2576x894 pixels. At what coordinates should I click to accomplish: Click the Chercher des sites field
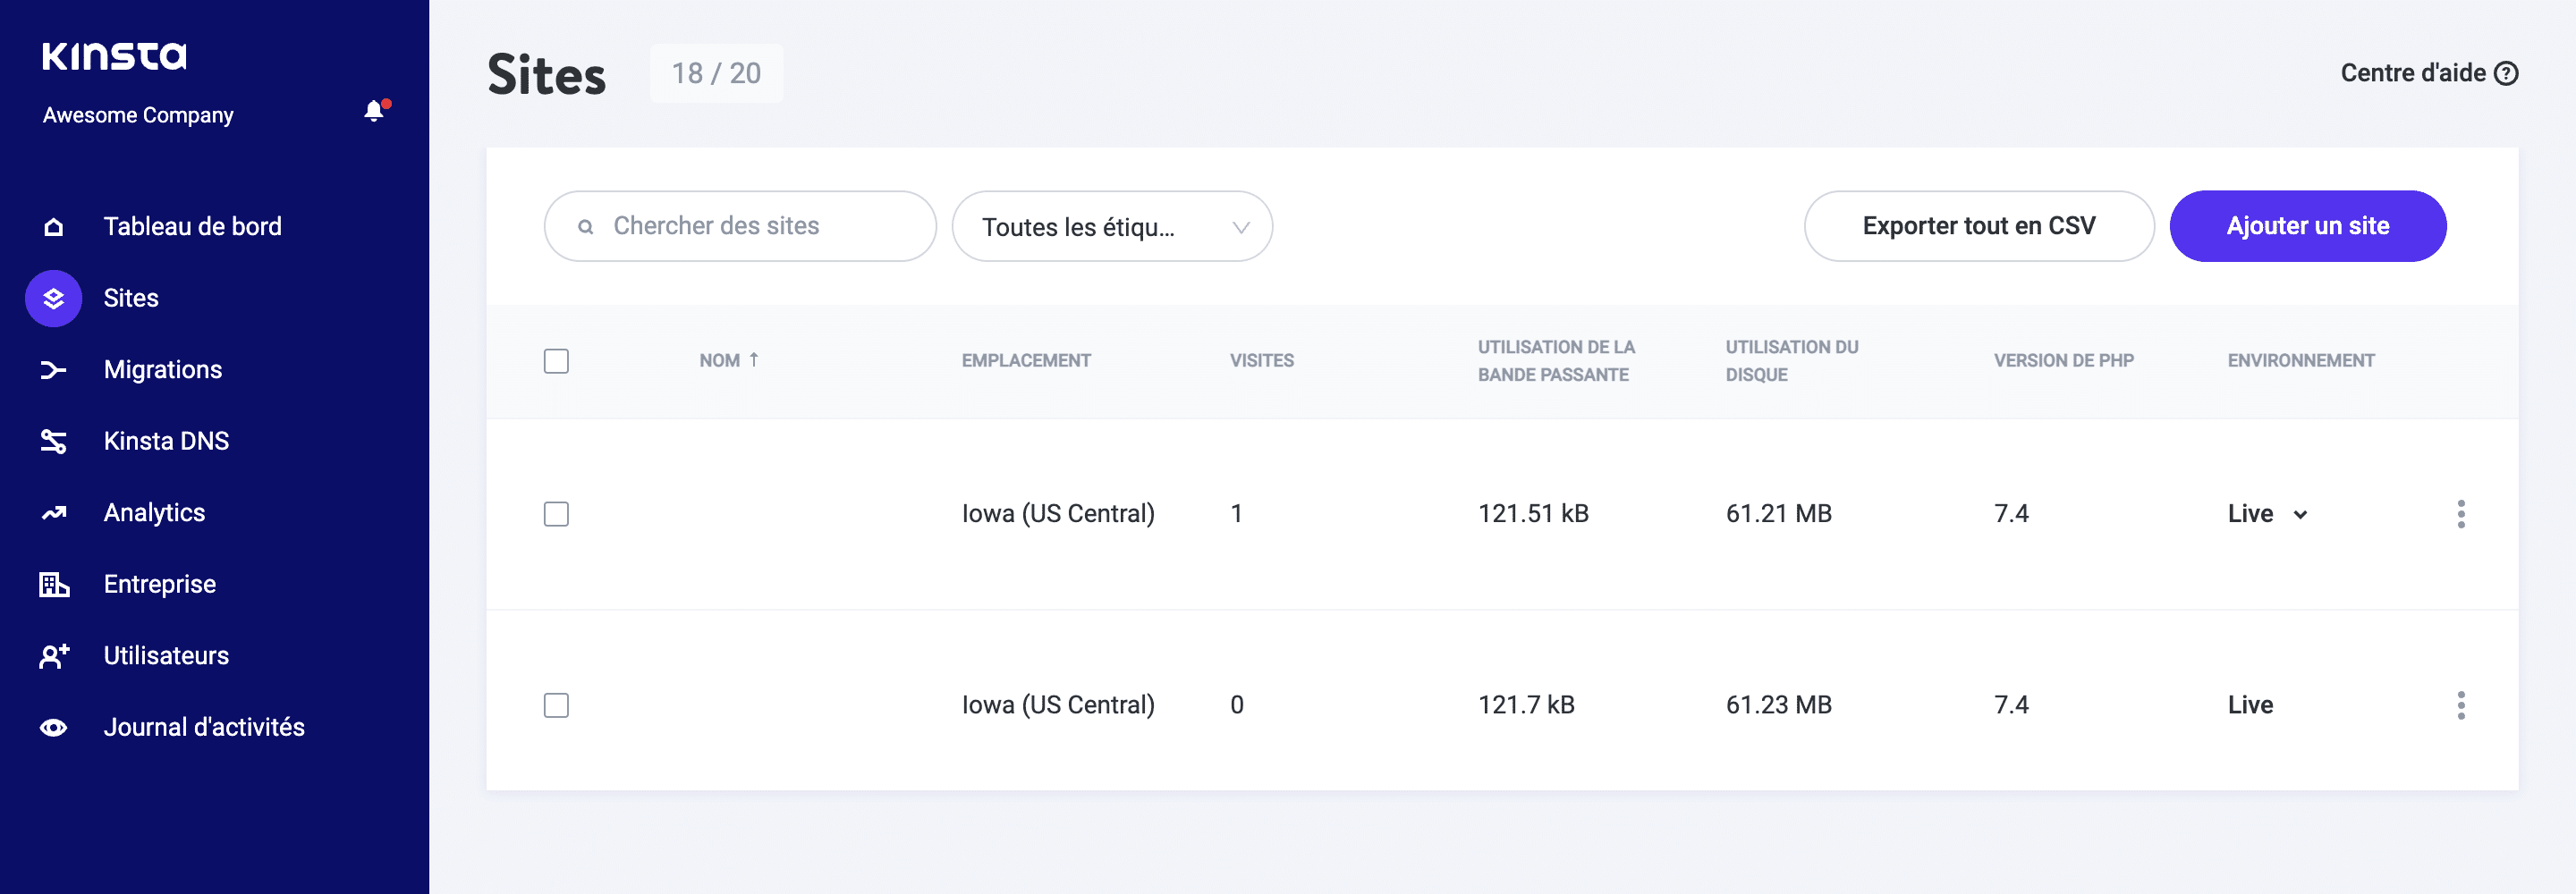(740, 226)
